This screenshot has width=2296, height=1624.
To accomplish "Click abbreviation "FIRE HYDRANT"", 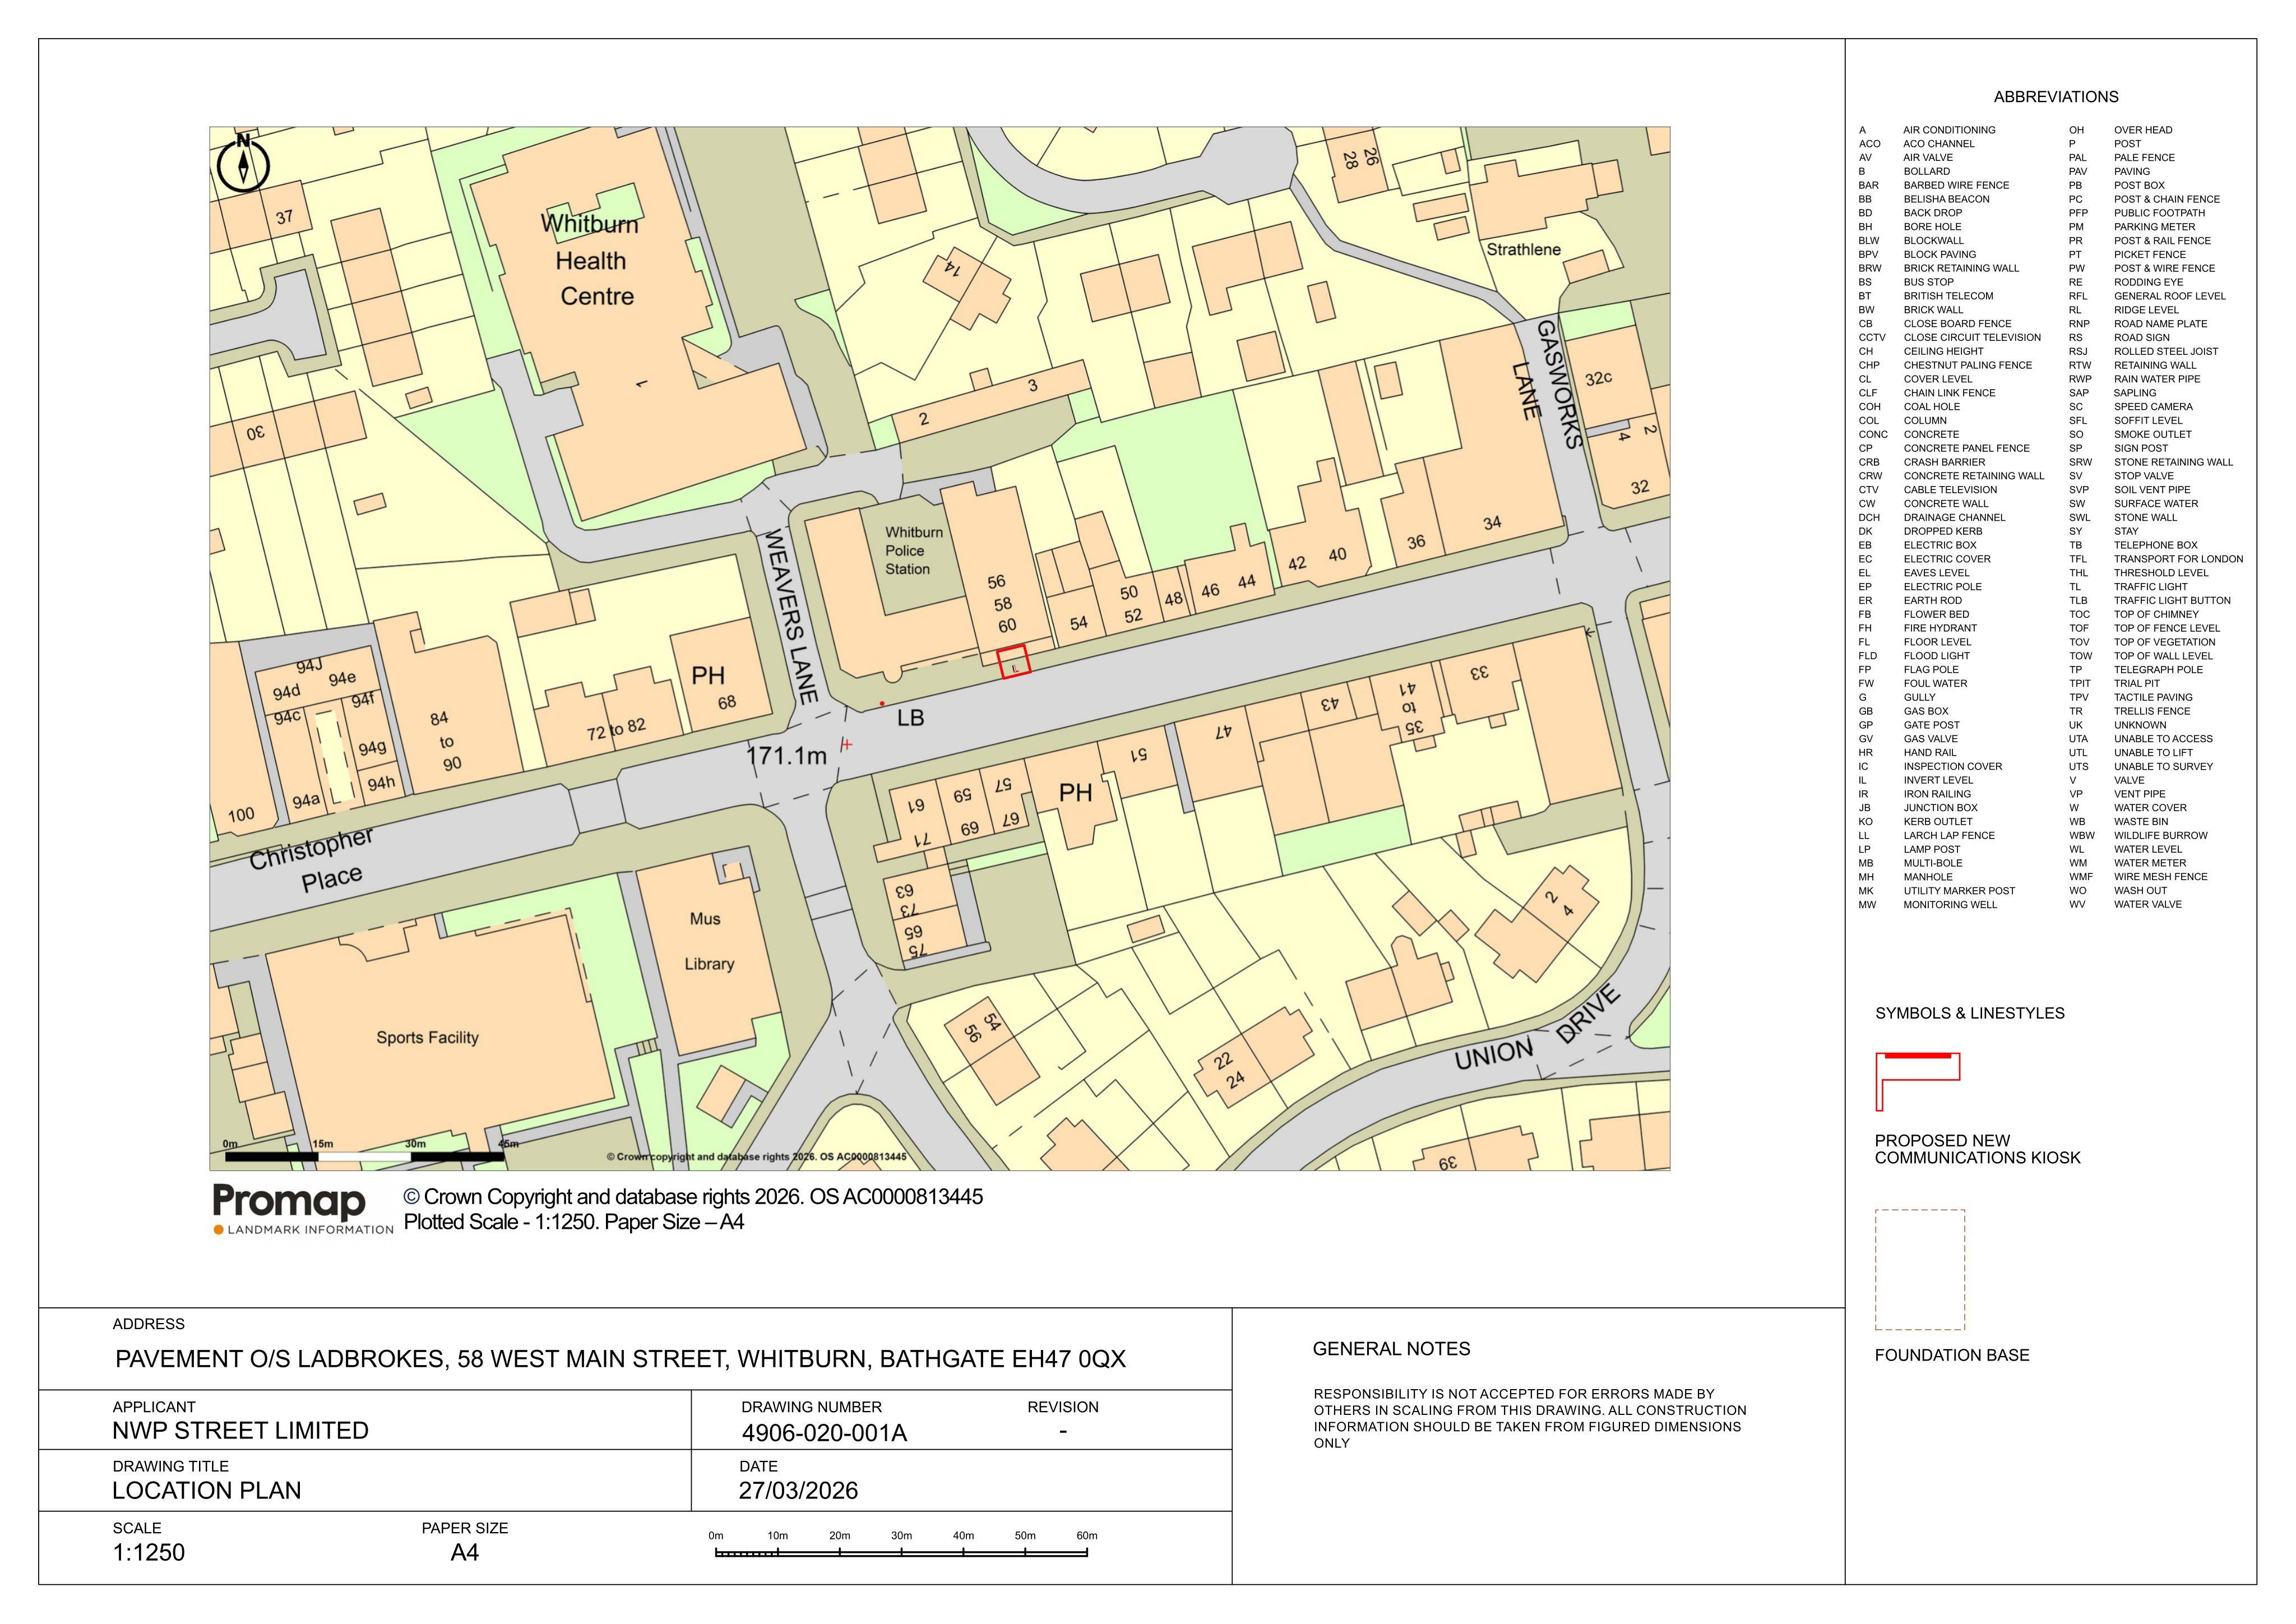I will [1940, 628].
